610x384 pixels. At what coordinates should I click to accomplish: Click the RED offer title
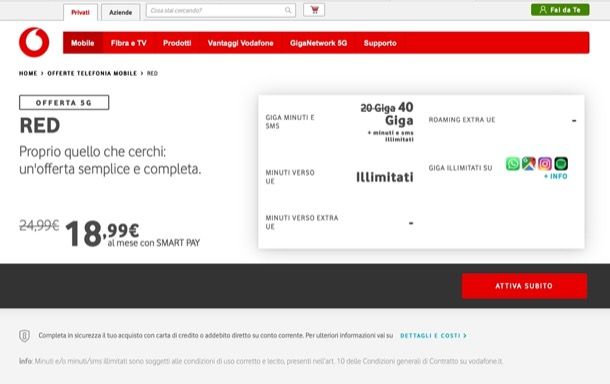point(40,125)
